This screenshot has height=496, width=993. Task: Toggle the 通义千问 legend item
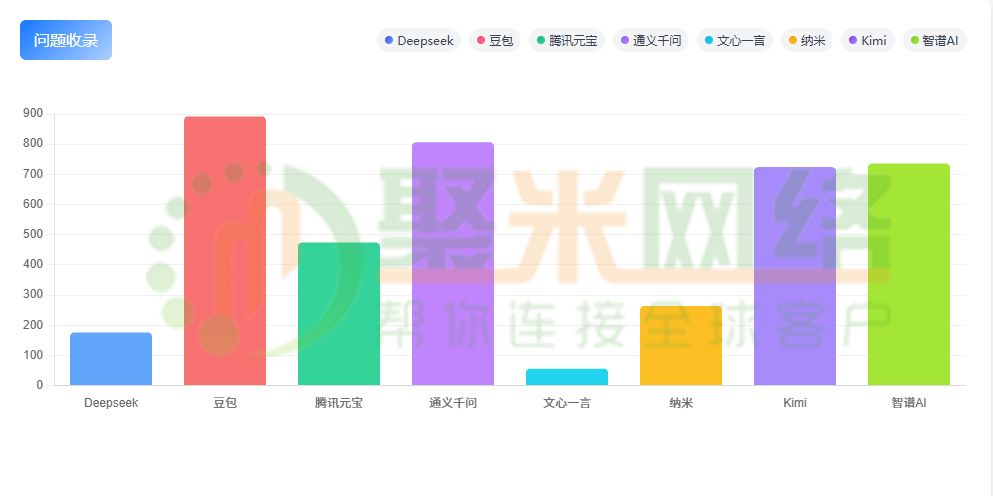pos(651,41)
